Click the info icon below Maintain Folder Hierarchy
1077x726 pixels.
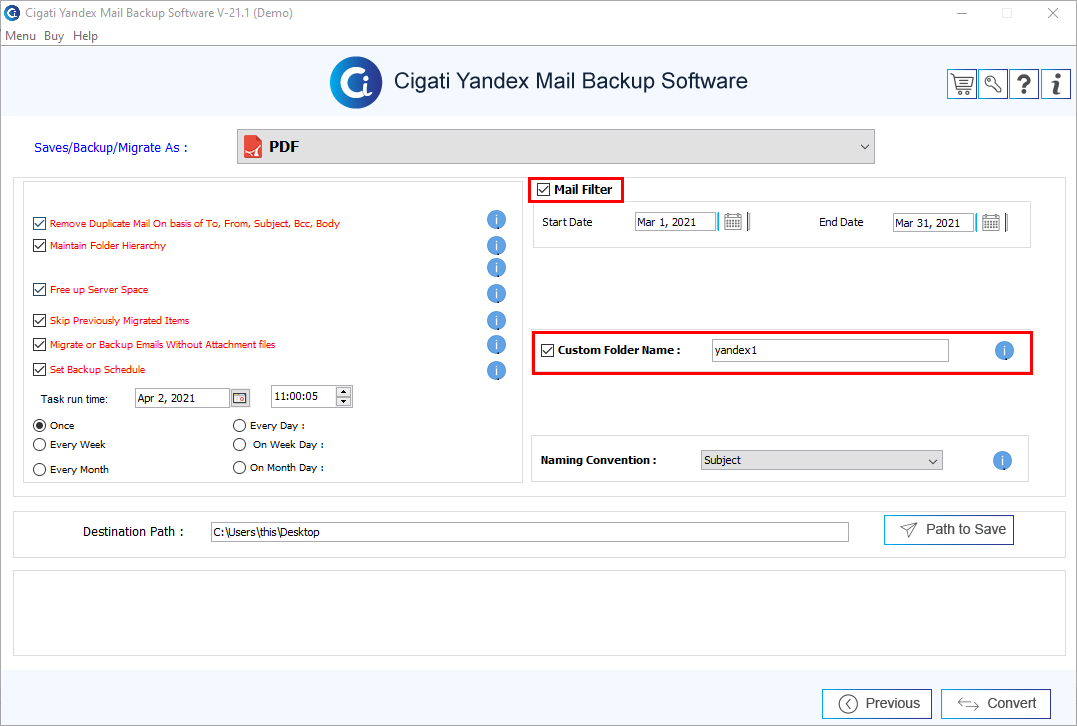click(496, 268)
